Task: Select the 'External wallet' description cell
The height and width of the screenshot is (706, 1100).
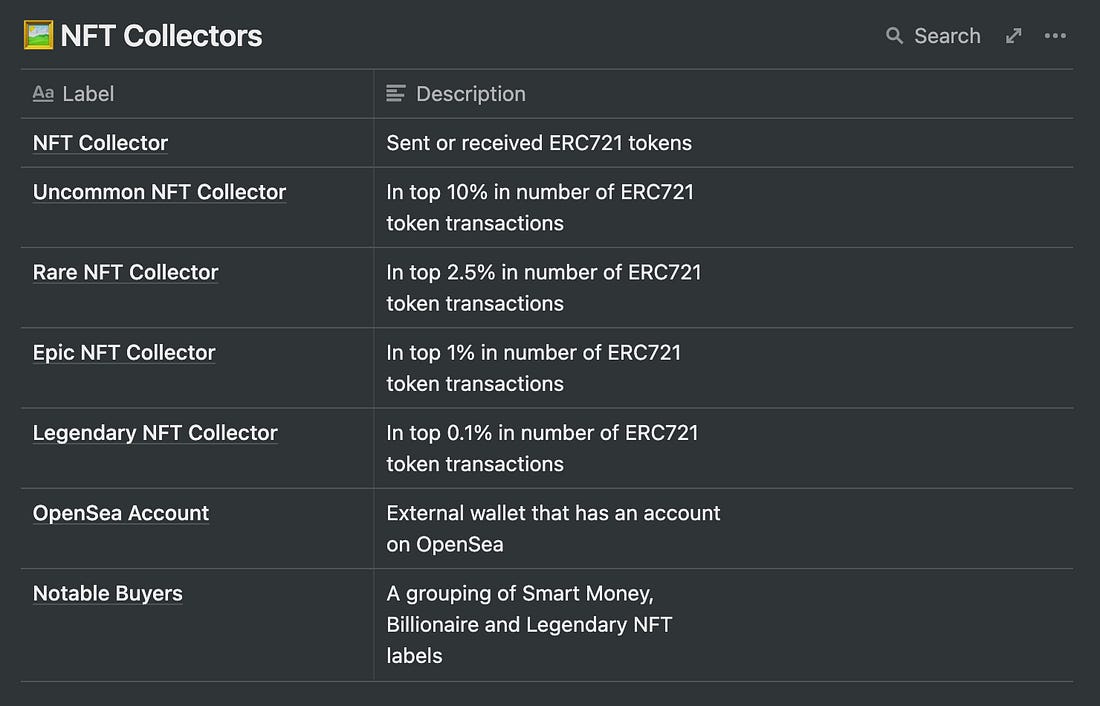Action: (x=723, y=528)
